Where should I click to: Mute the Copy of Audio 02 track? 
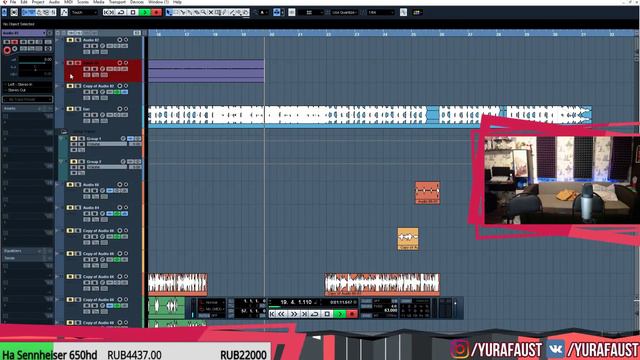[x=70, y=86]
